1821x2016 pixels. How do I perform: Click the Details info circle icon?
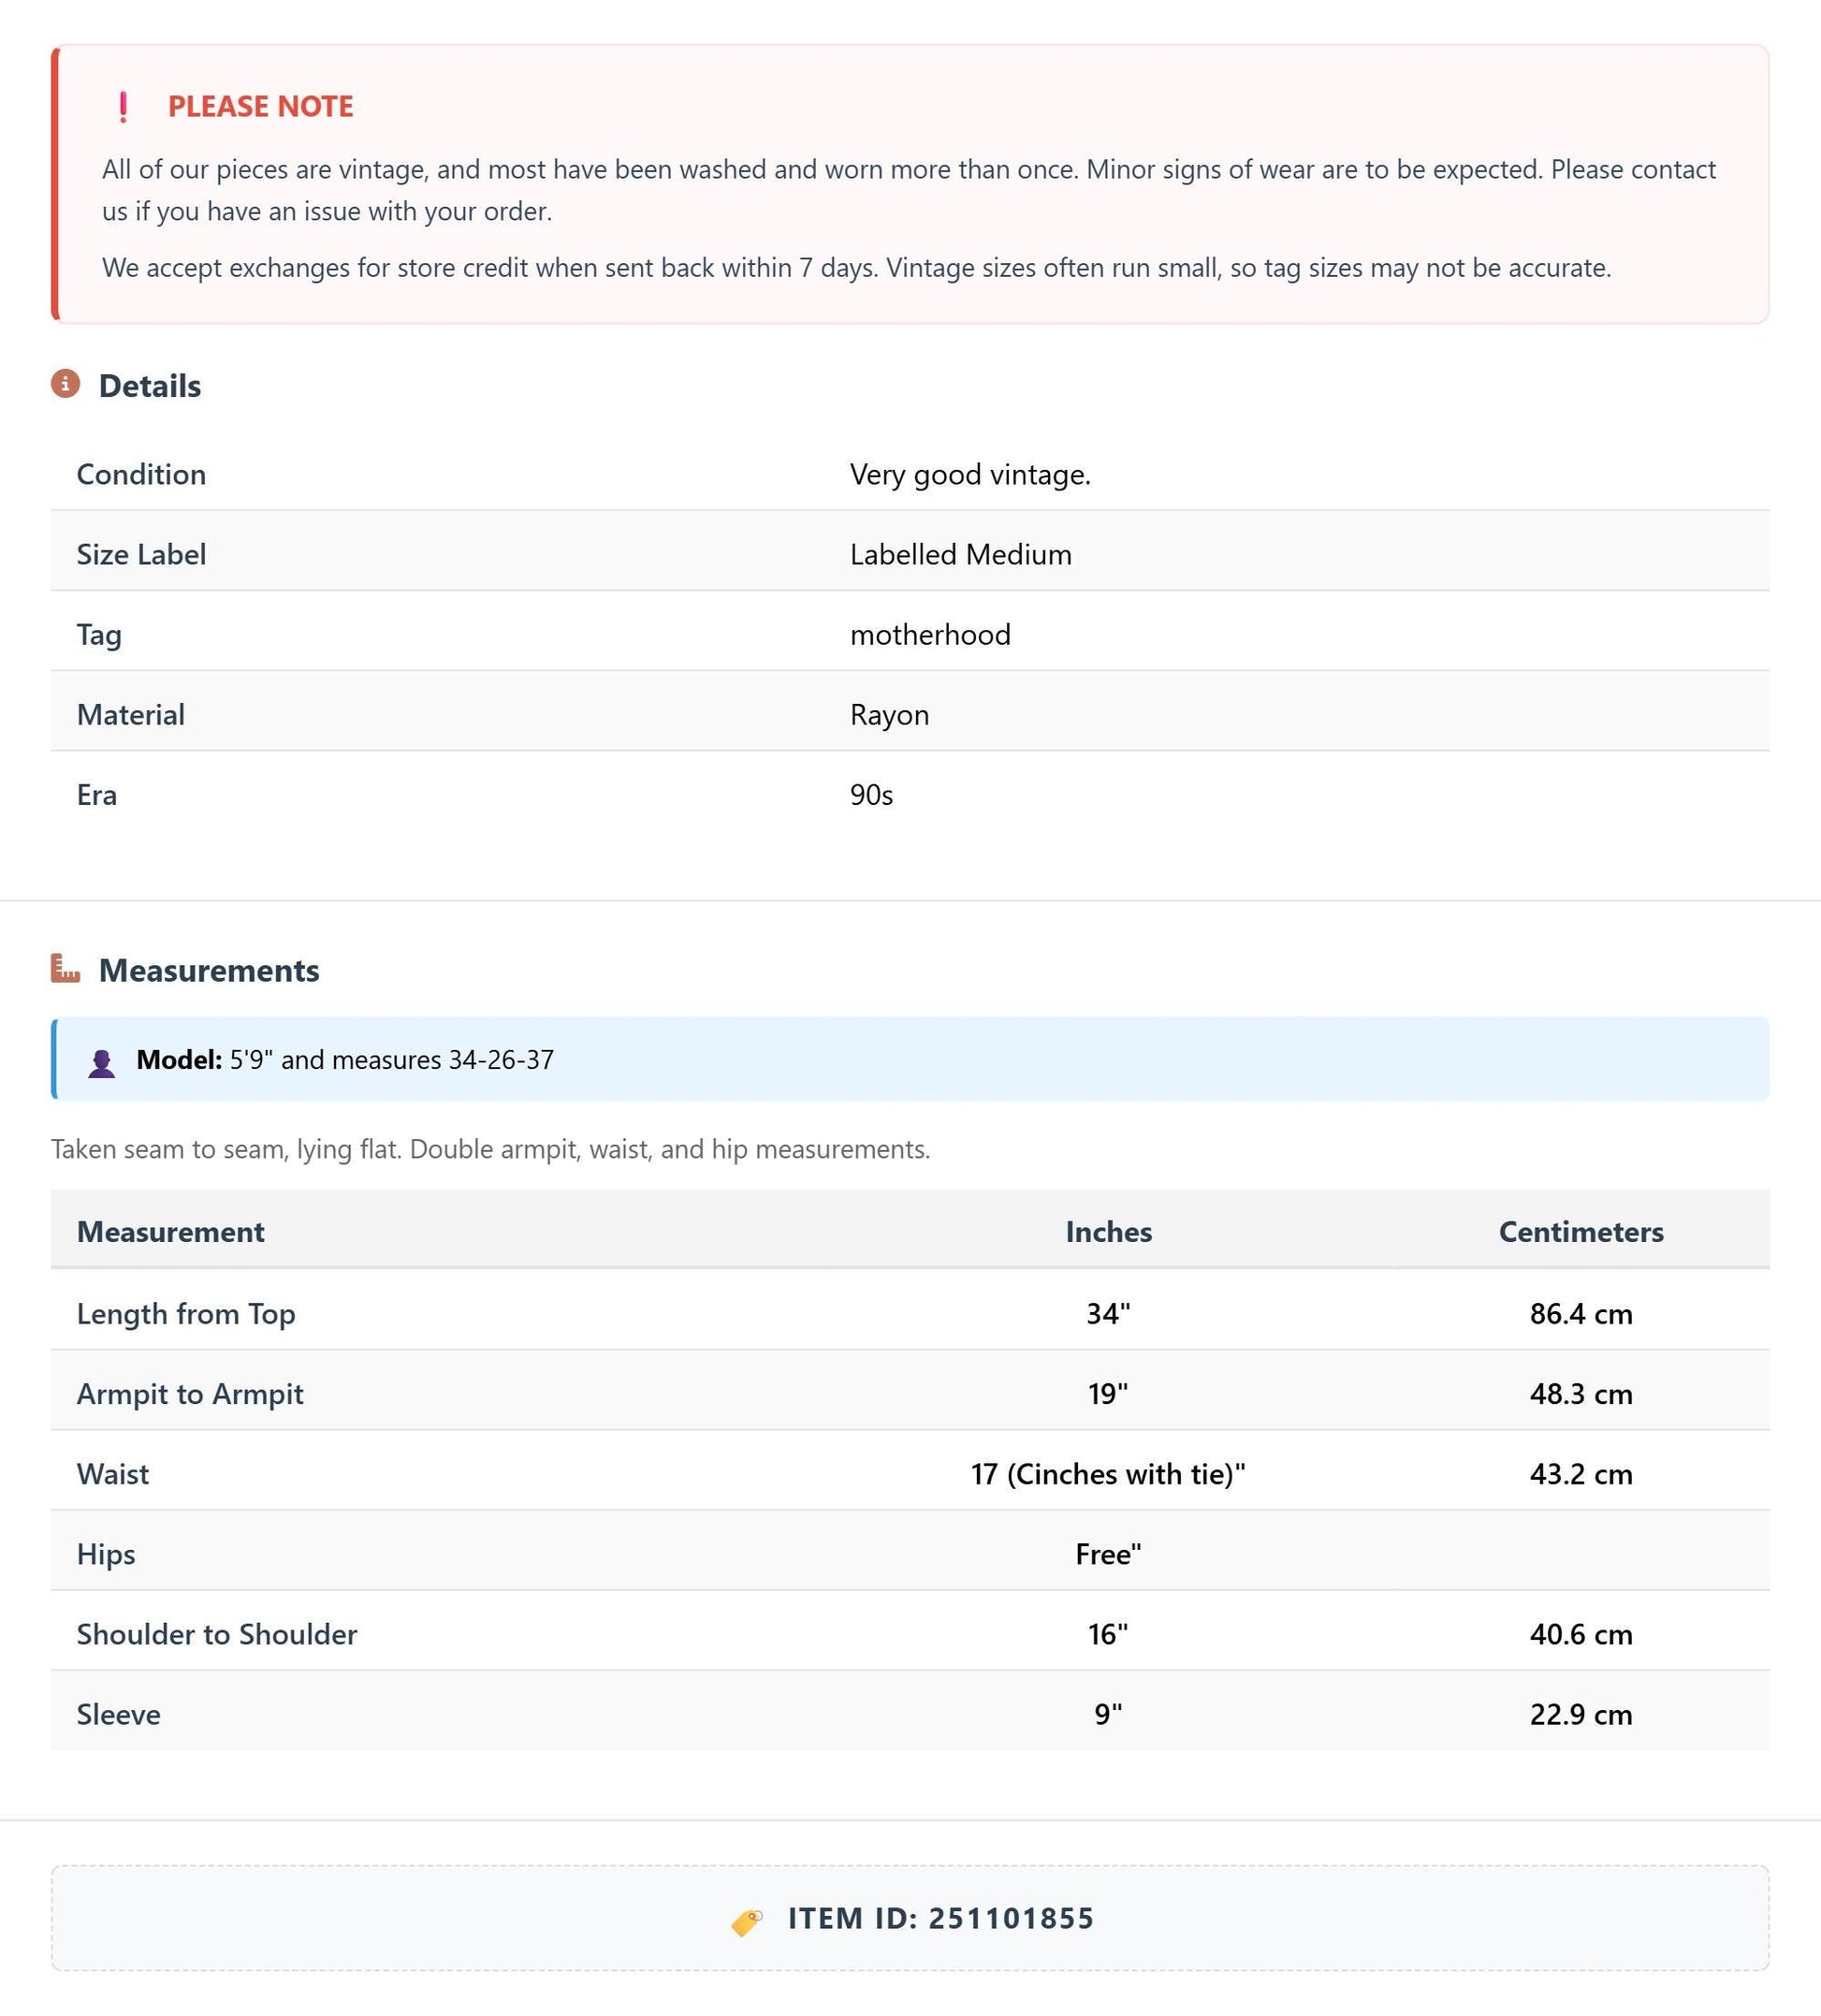coord(66,384)
